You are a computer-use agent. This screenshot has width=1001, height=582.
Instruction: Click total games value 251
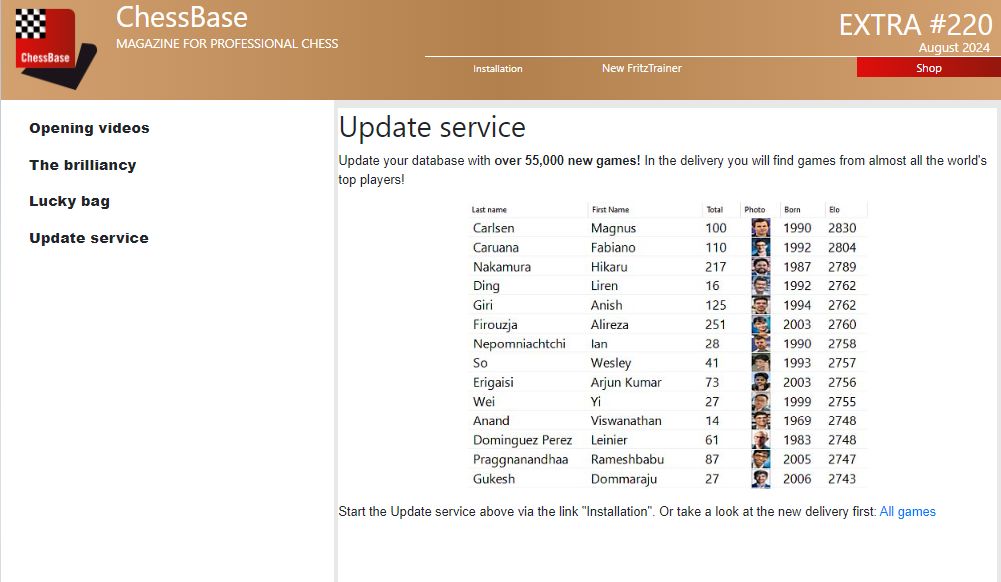click(x=715, y=324)
